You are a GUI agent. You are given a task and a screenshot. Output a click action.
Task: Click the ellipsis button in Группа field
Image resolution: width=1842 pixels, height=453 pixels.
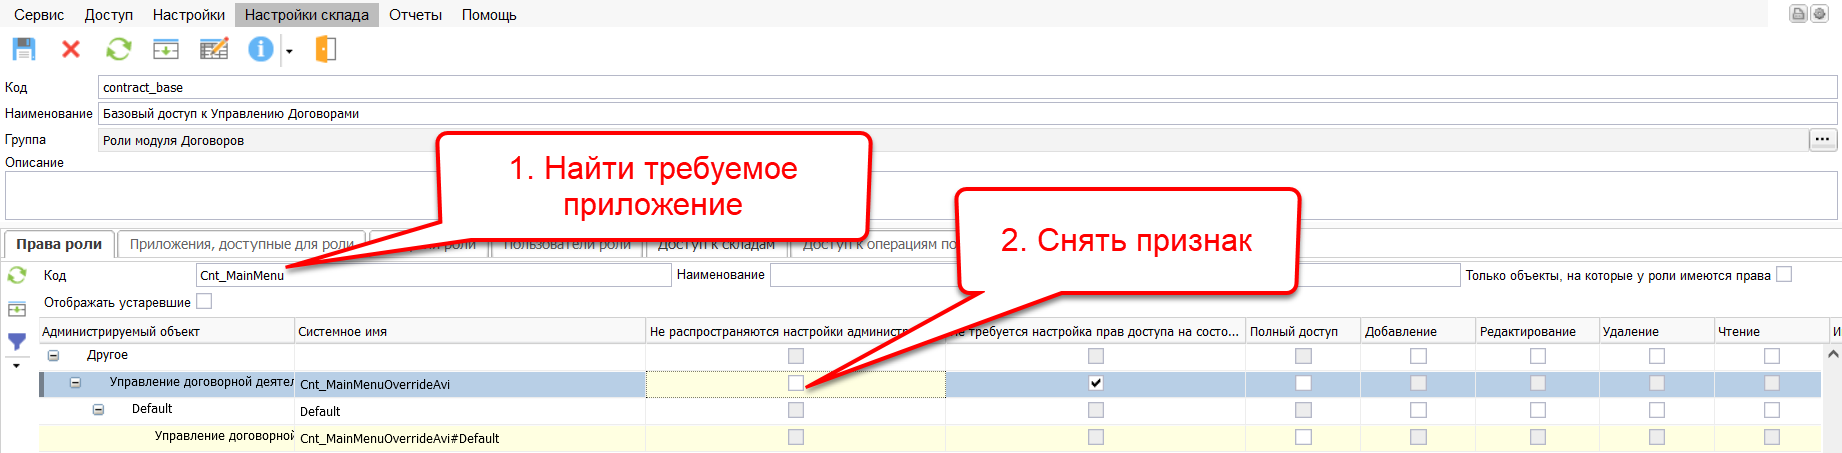pos(1822,140)
